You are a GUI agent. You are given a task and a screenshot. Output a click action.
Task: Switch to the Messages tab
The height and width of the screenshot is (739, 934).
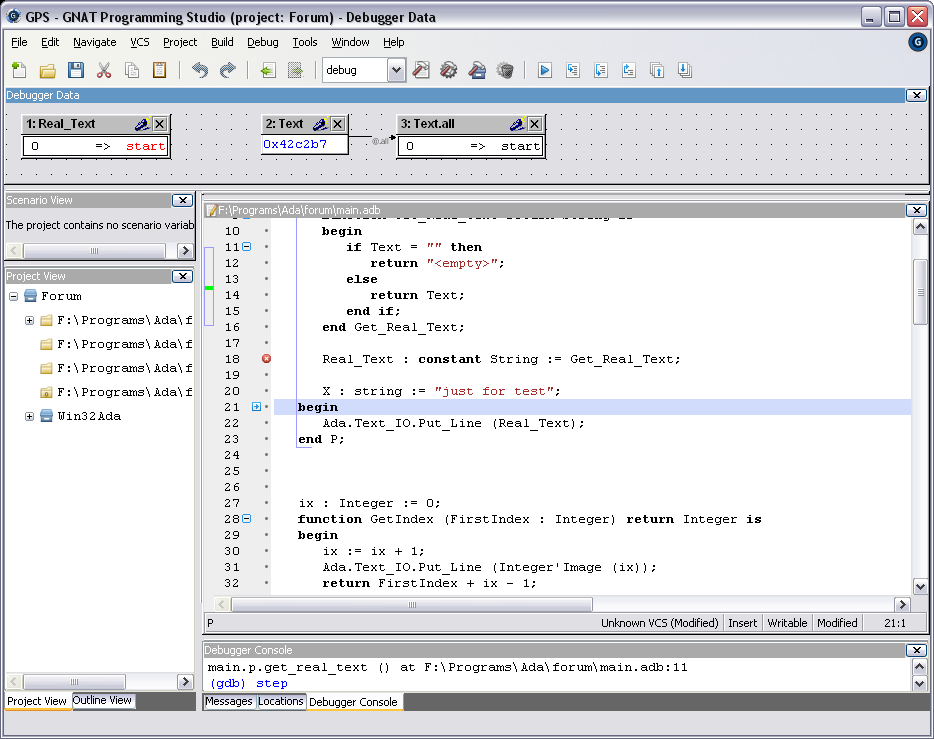tap(229, 702)
